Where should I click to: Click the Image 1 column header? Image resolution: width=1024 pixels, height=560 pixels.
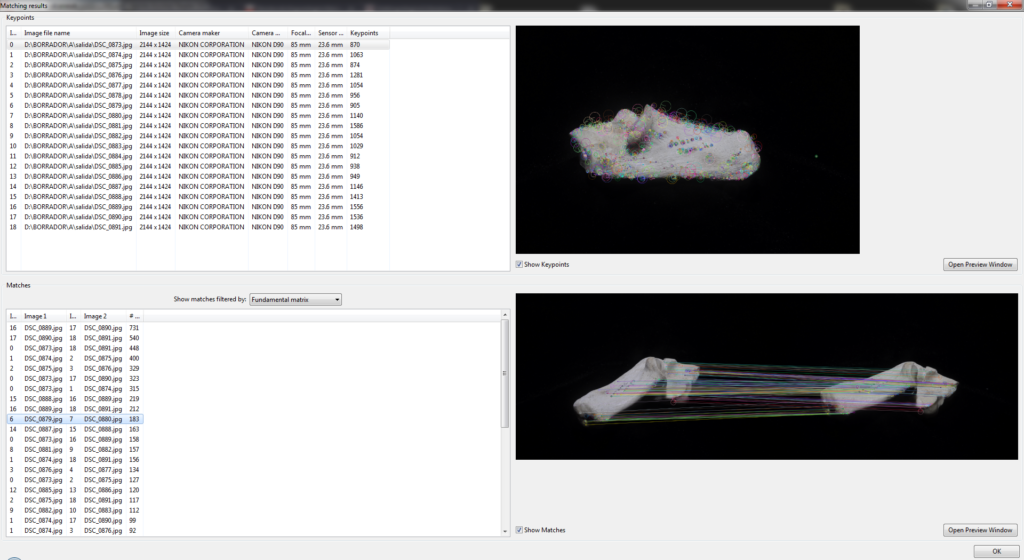(x=43, y=316)
